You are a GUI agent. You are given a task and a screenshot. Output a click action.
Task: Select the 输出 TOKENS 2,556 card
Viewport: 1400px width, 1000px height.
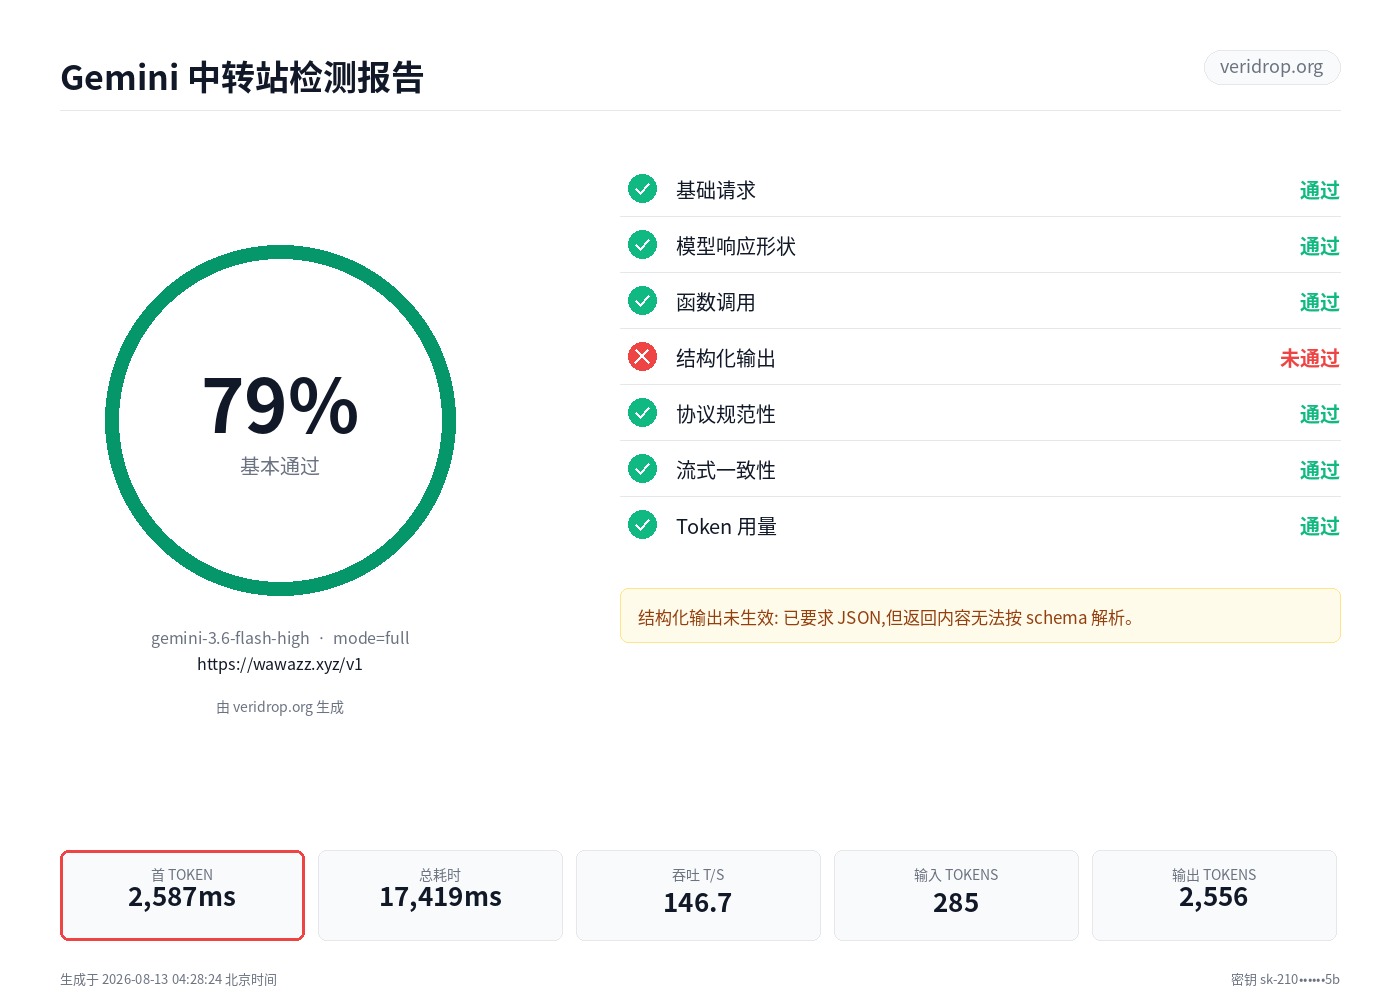tap(1214, 895)
